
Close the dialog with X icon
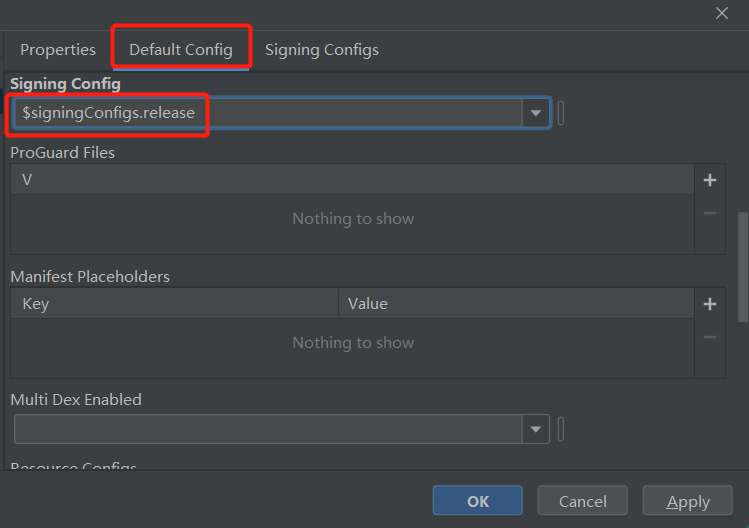pyautogui.click(x=722, y=13)
